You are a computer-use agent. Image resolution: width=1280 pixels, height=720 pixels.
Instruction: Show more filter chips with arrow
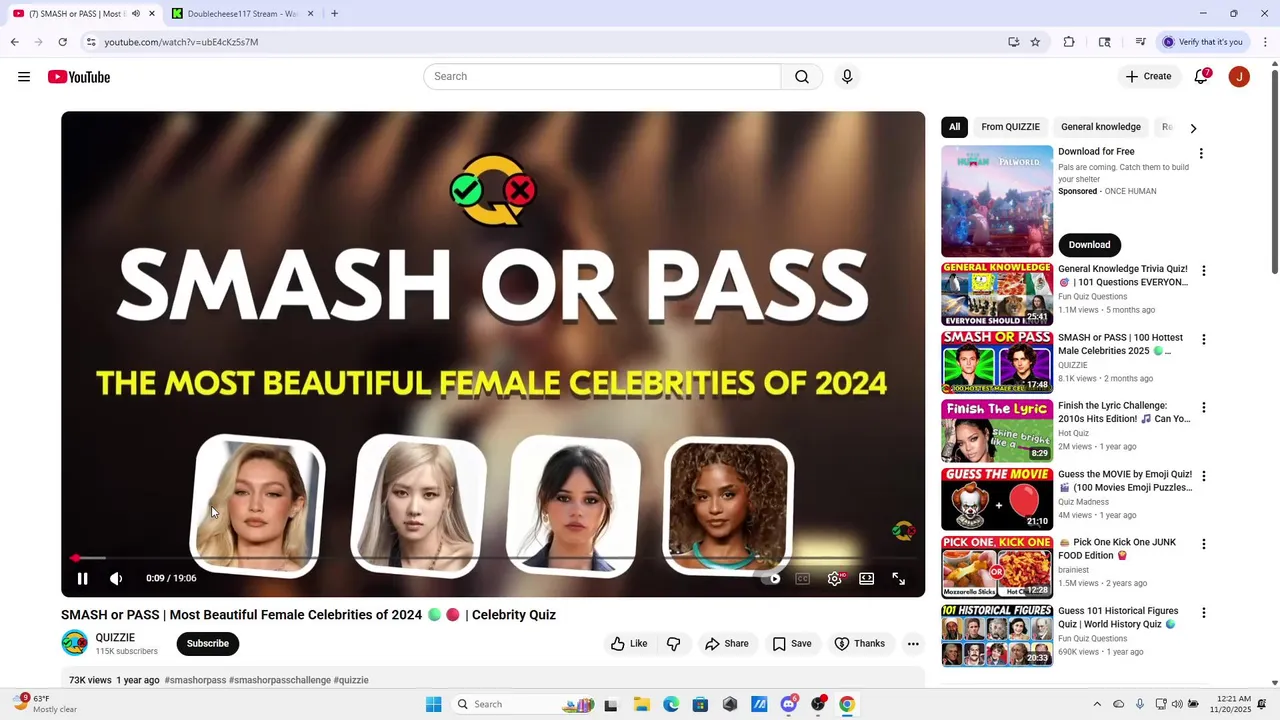[1193, 128]
